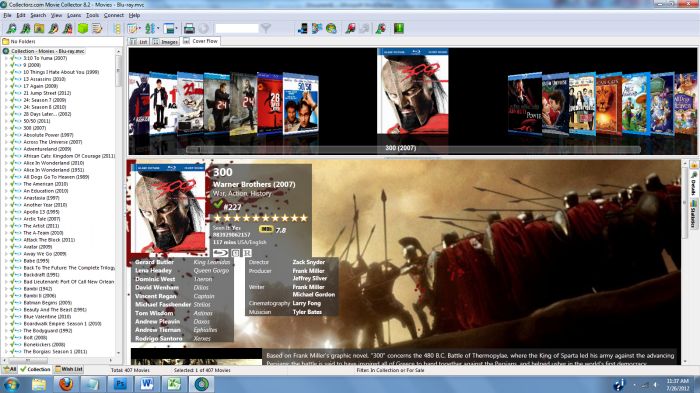The image size is (700, 393).
Task: Select Batman Begins (2005) in the list
Action: 47,303
